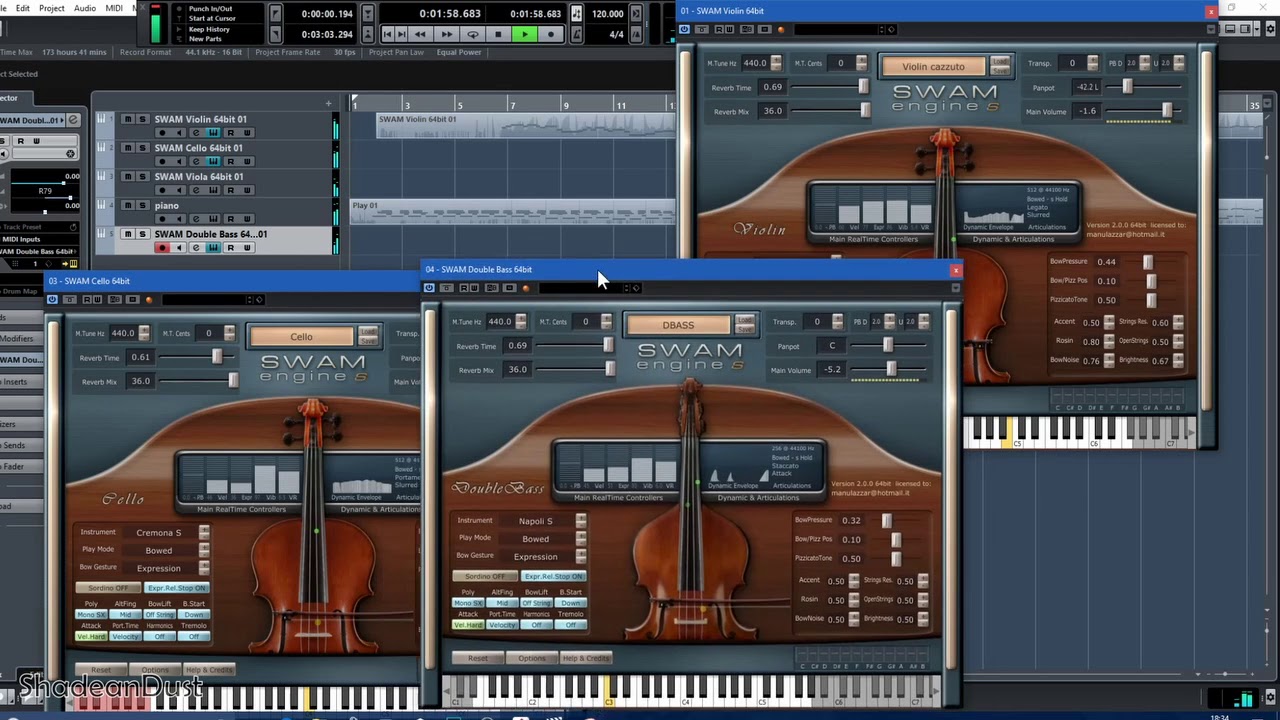
Task: Toggle the transport Cycle loop button
Action: tap(472, 34)
